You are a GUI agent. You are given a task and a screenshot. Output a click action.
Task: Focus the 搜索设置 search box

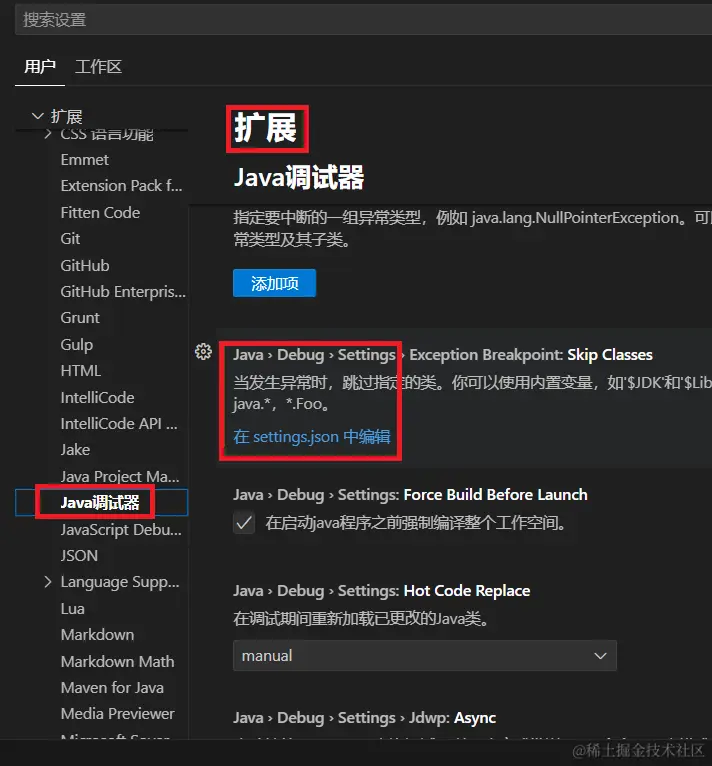[x=363, y=20]
